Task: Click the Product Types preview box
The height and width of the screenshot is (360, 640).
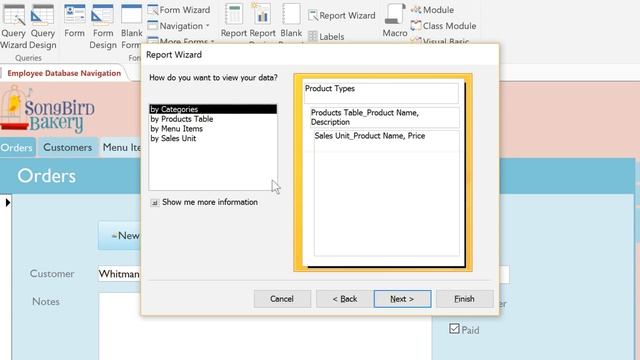Action: [x=381, y=93]
